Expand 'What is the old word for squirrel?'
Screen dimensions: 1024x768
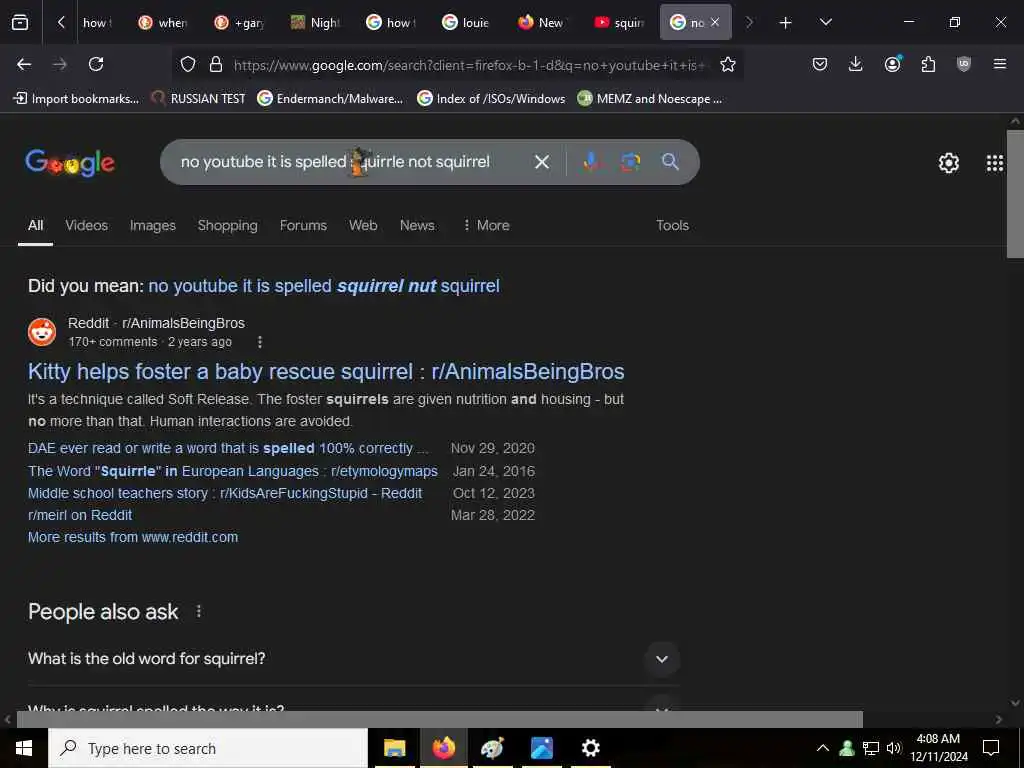353,658
